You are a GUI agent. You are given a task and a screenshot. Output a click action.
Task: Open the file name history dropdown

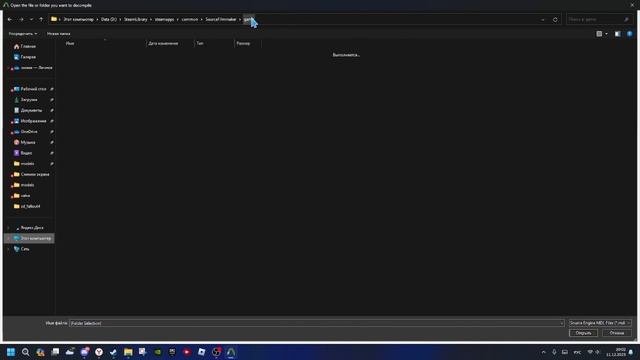pos(562,323)
